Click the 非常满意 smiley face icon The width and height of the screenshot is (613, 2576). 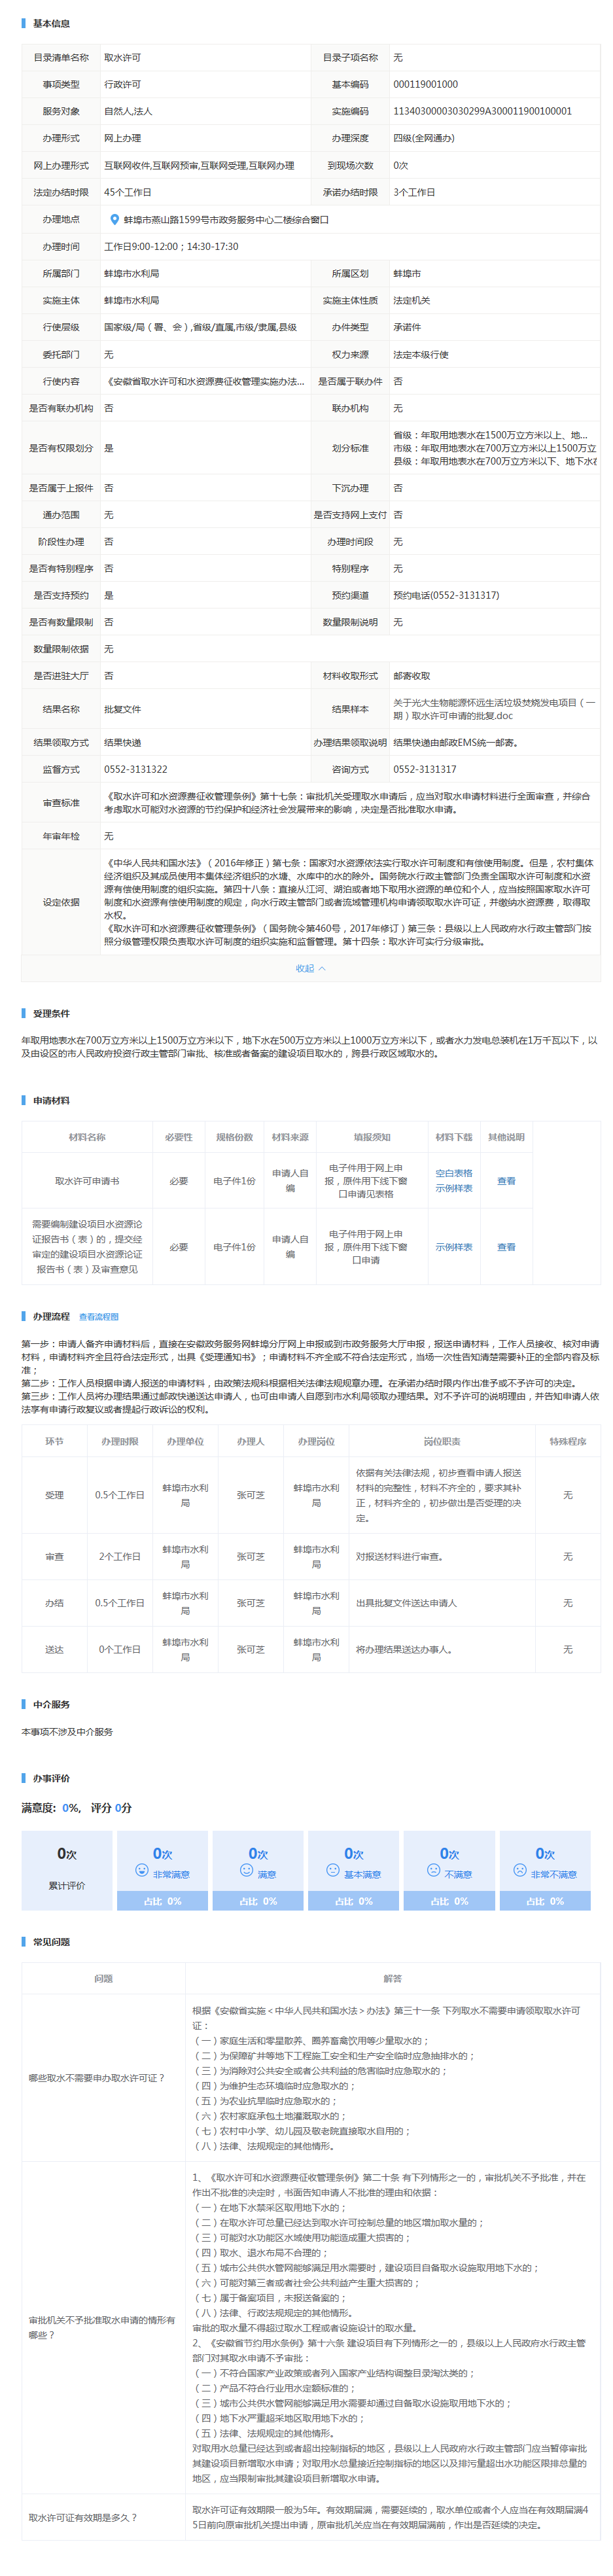142,1869
